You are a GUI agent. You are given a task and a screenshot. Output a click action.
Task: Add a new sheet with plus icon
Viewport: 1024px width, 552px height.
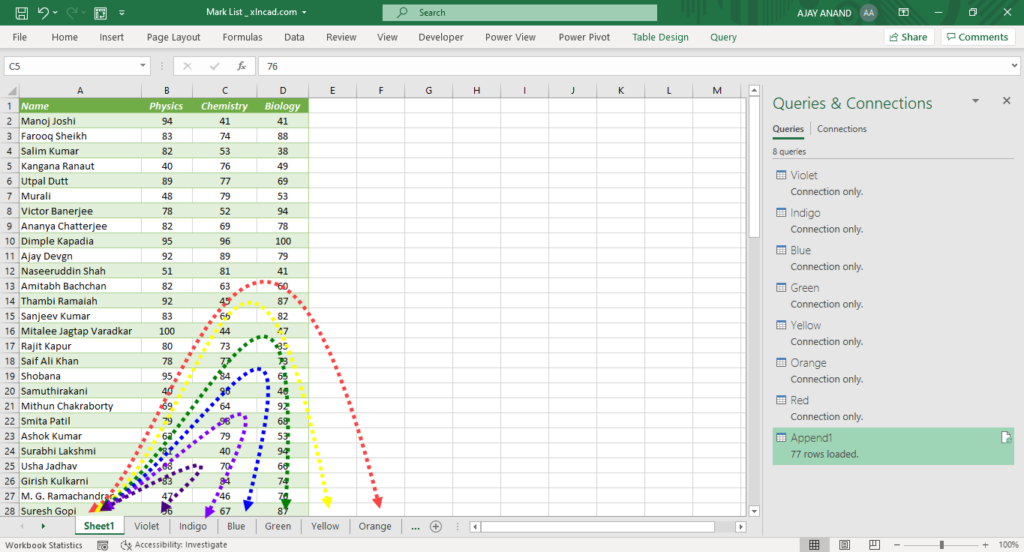tap(436, 527)
